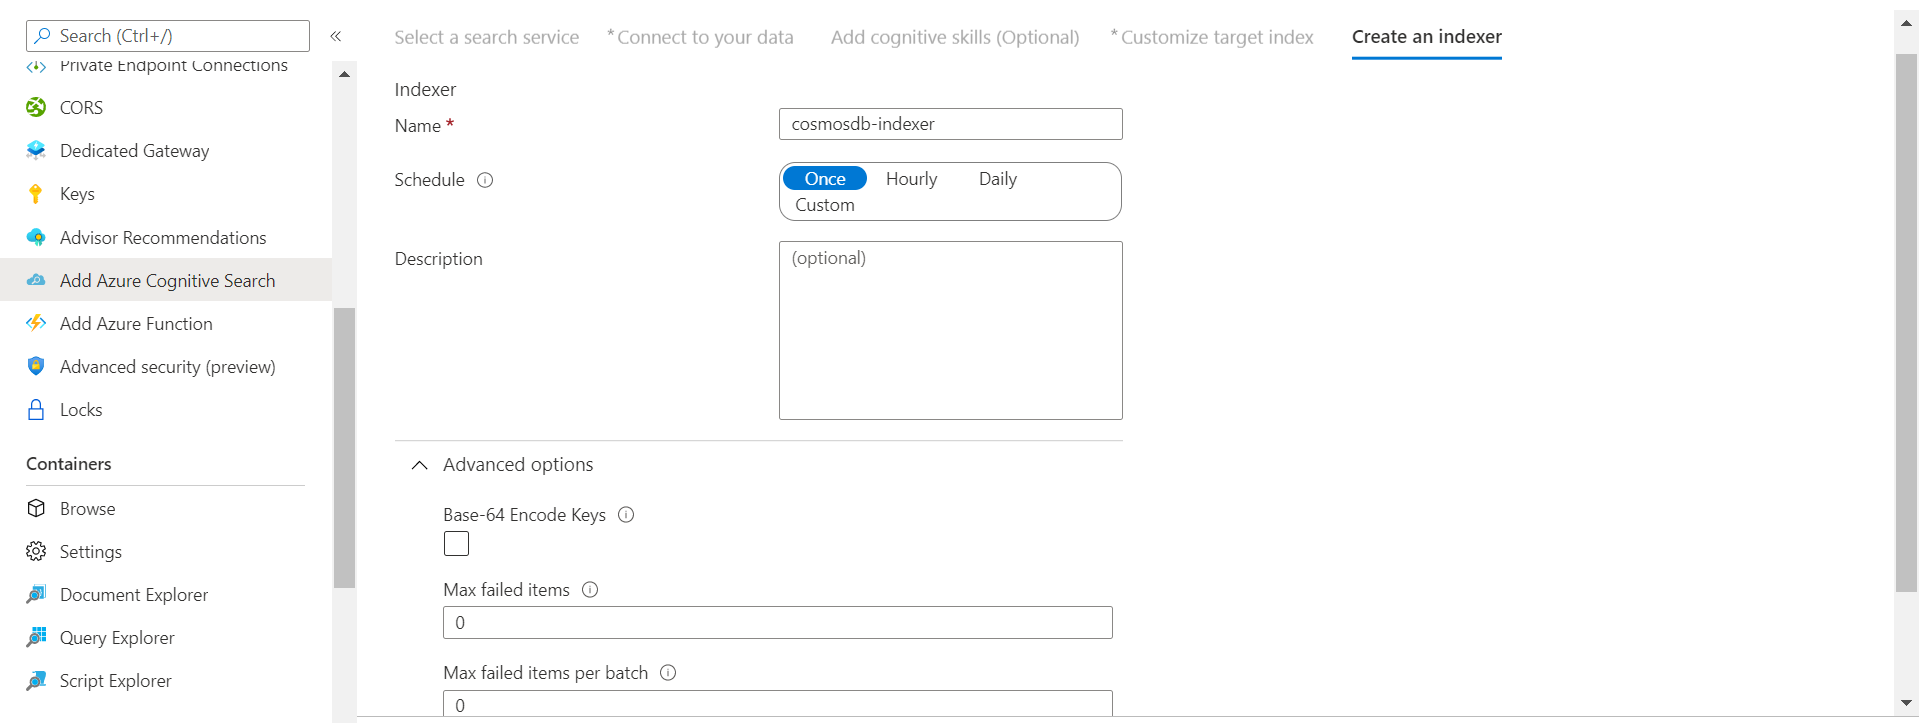Select the Daily schedule option
Image resolution: width=1919 pixels, height=723 pixels.
click(997, 179)
